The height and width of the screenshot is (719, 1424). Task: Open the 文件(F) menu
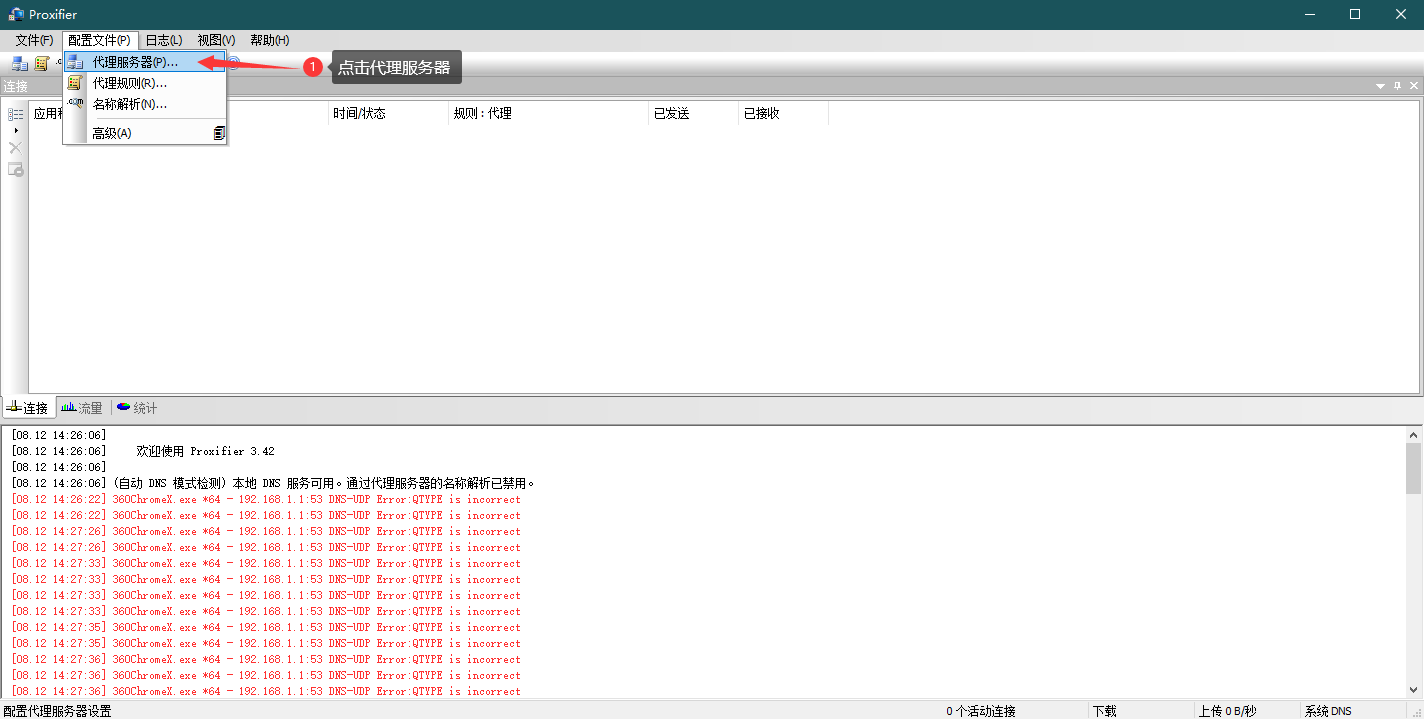pyautogui.click(x=34, y=40)
